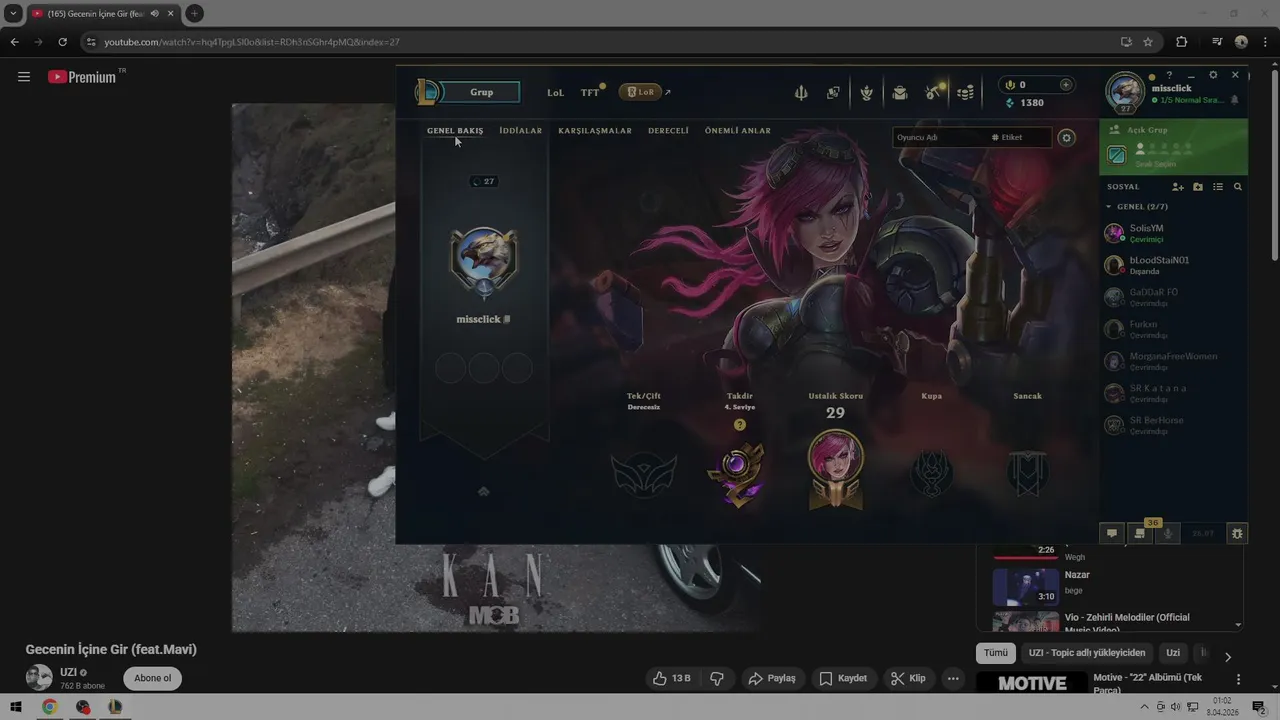Click the add folder icon in Sosyal panel
This screenshot has width=1280, height=720.
click(x=1198, y=187)
